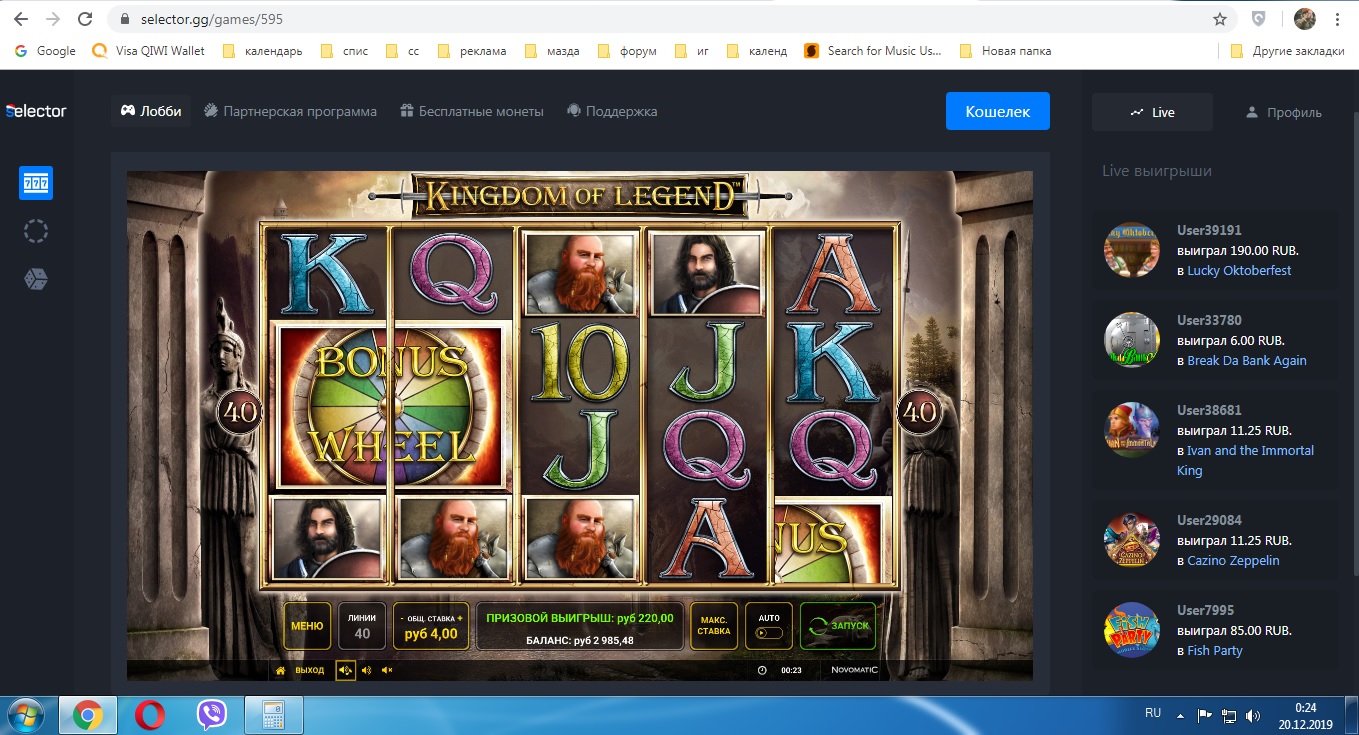Open the Search for Music bookmark
Image resolution: width=1359 pixels, height=735 pixels.
point(873,51)
